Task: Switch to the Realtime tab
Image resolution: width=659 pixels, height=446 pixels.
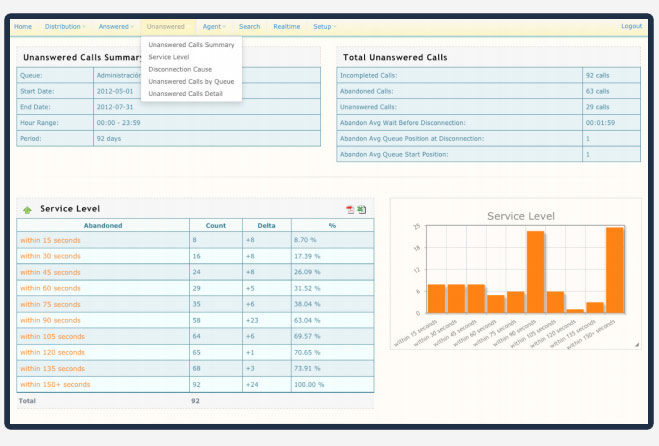Action: tap(286, 26)
